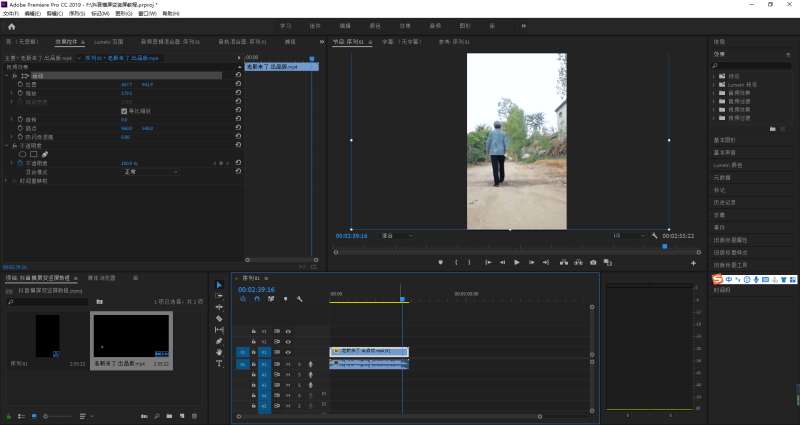Click the Export Frame camera icon

pos(593,262)
